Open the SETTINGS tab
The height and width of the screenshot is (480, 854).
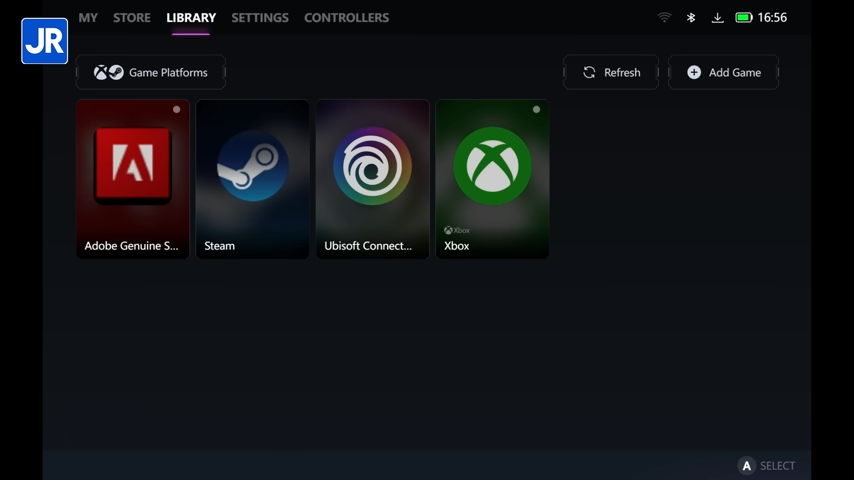tap(260, 18)
